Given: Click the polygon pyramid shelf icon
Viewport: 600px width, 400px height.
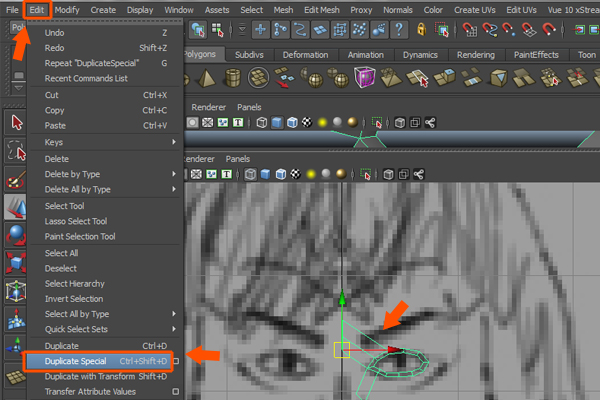Looking at the screenshot, I should [x=207, y=77].
